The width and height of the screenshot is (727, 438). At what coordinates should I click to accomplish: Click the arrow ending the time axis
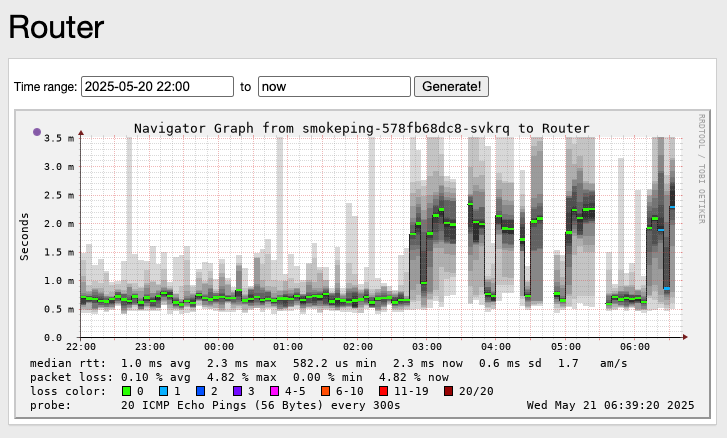(x=685, y=337)
